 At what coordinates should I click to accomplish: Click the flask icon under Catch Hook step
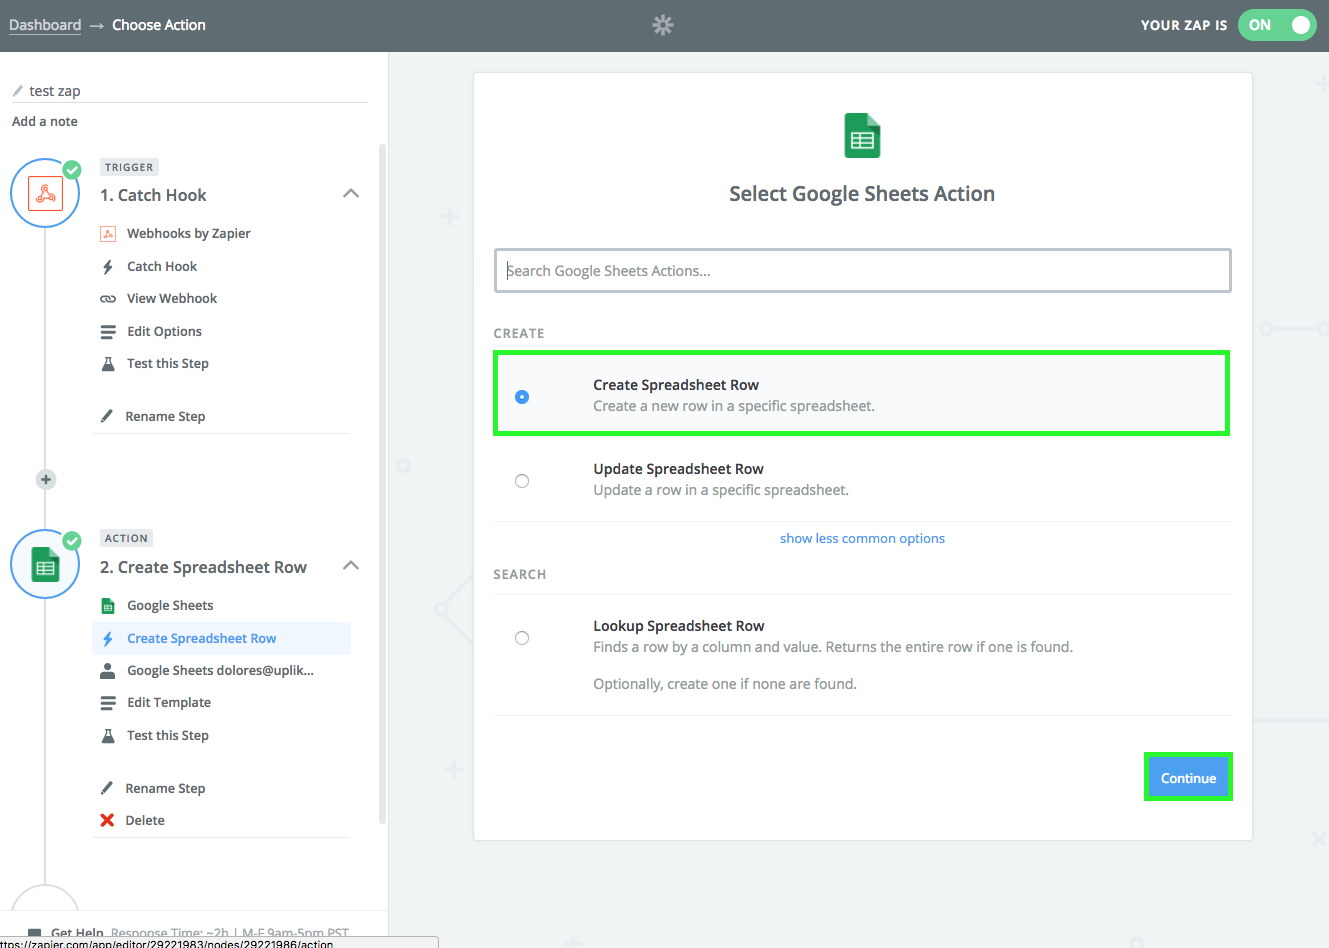click(108, 364)
